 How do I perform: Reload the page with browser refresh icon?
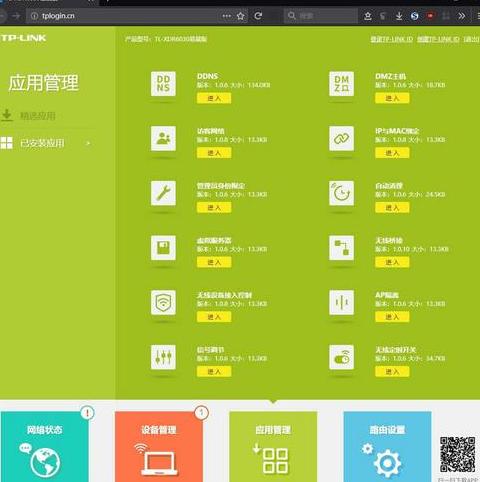click(258, 16)
